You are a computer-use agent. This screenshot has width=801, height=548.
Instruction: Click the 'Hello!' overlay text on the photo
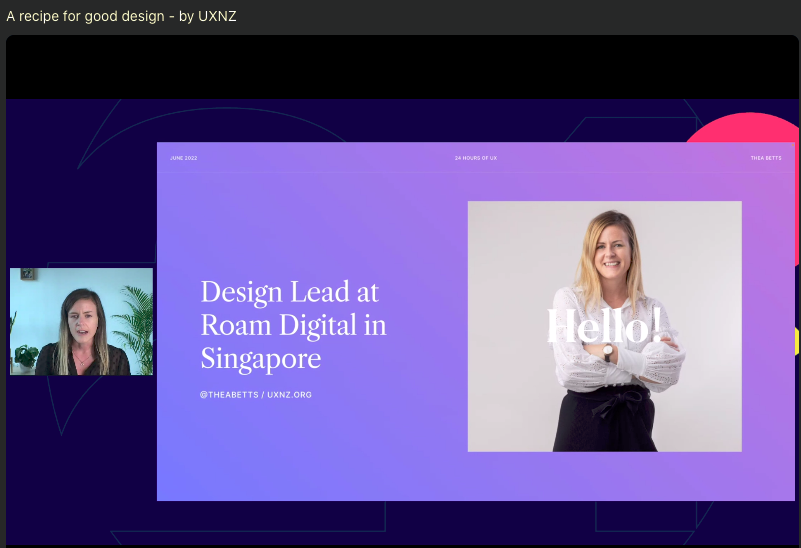coord(604,325)
